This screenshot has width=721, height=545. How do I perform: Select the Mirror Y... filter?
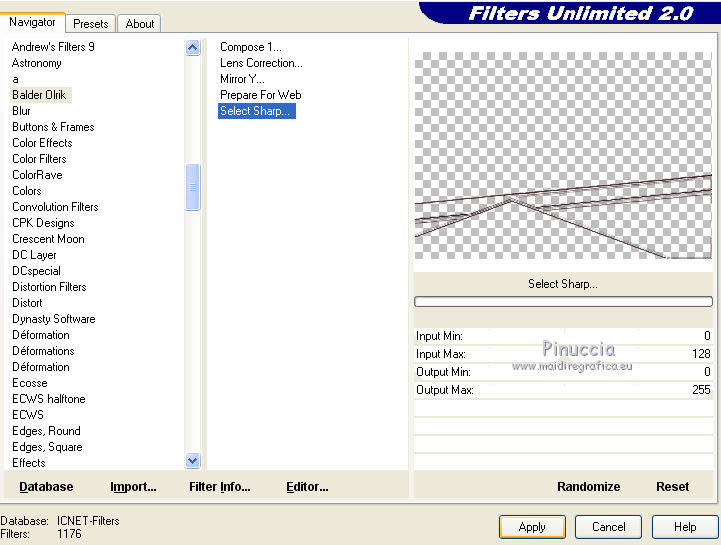point(242,79)
